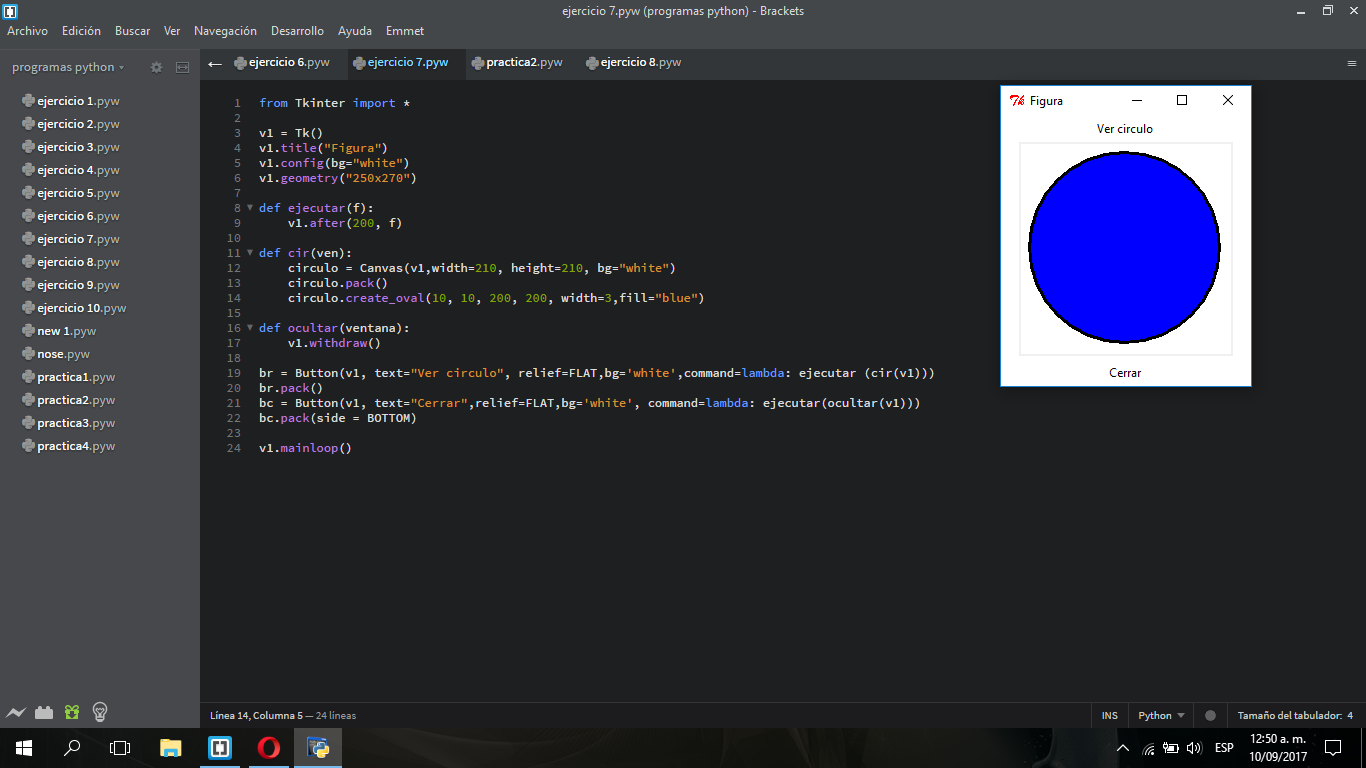Collapse the cir function code fold triangle
The image size is (1366, 768).
(249, 252)
